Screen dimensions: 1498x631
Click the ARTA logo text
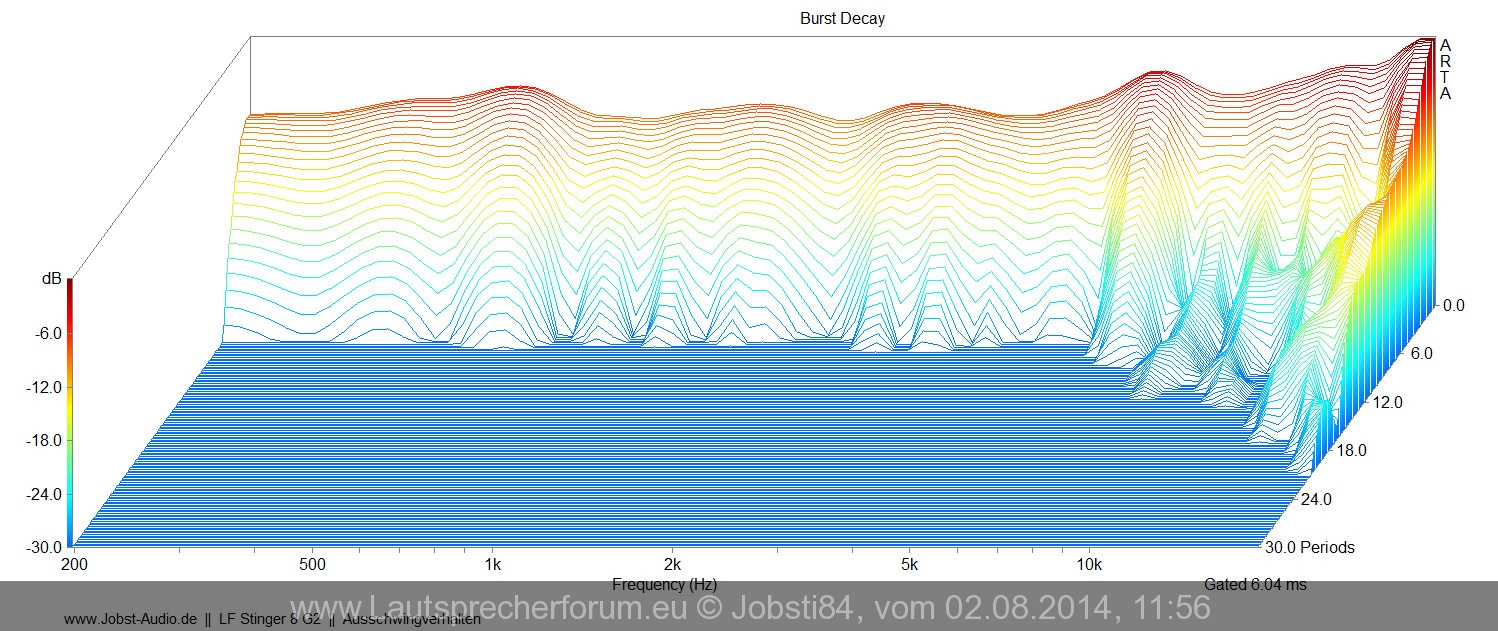[x=1445, y=69]
